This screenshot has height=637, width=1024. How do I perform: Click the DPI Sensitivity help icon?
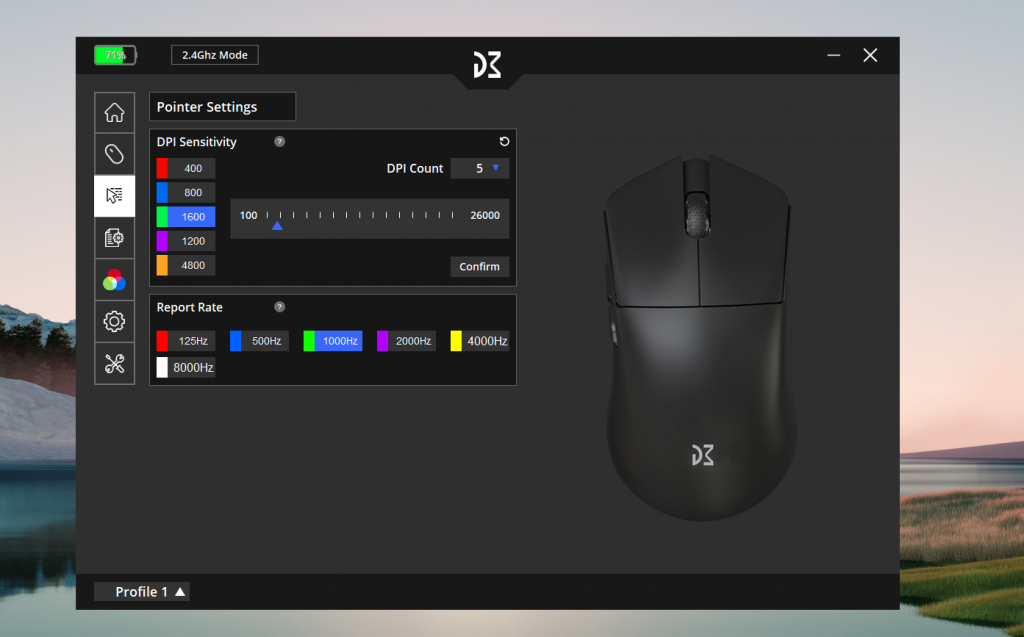280,142
